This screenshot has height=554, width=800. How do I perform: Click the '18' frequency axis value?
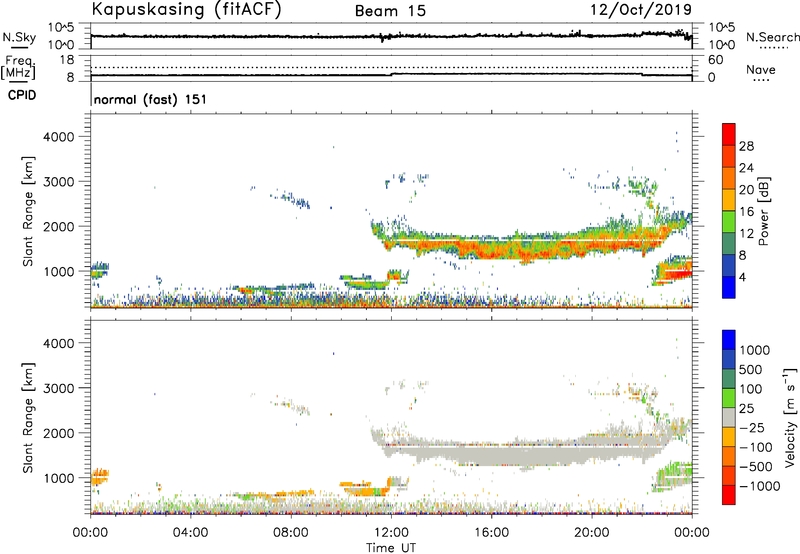pyautogui.click(x=67, y=60)
